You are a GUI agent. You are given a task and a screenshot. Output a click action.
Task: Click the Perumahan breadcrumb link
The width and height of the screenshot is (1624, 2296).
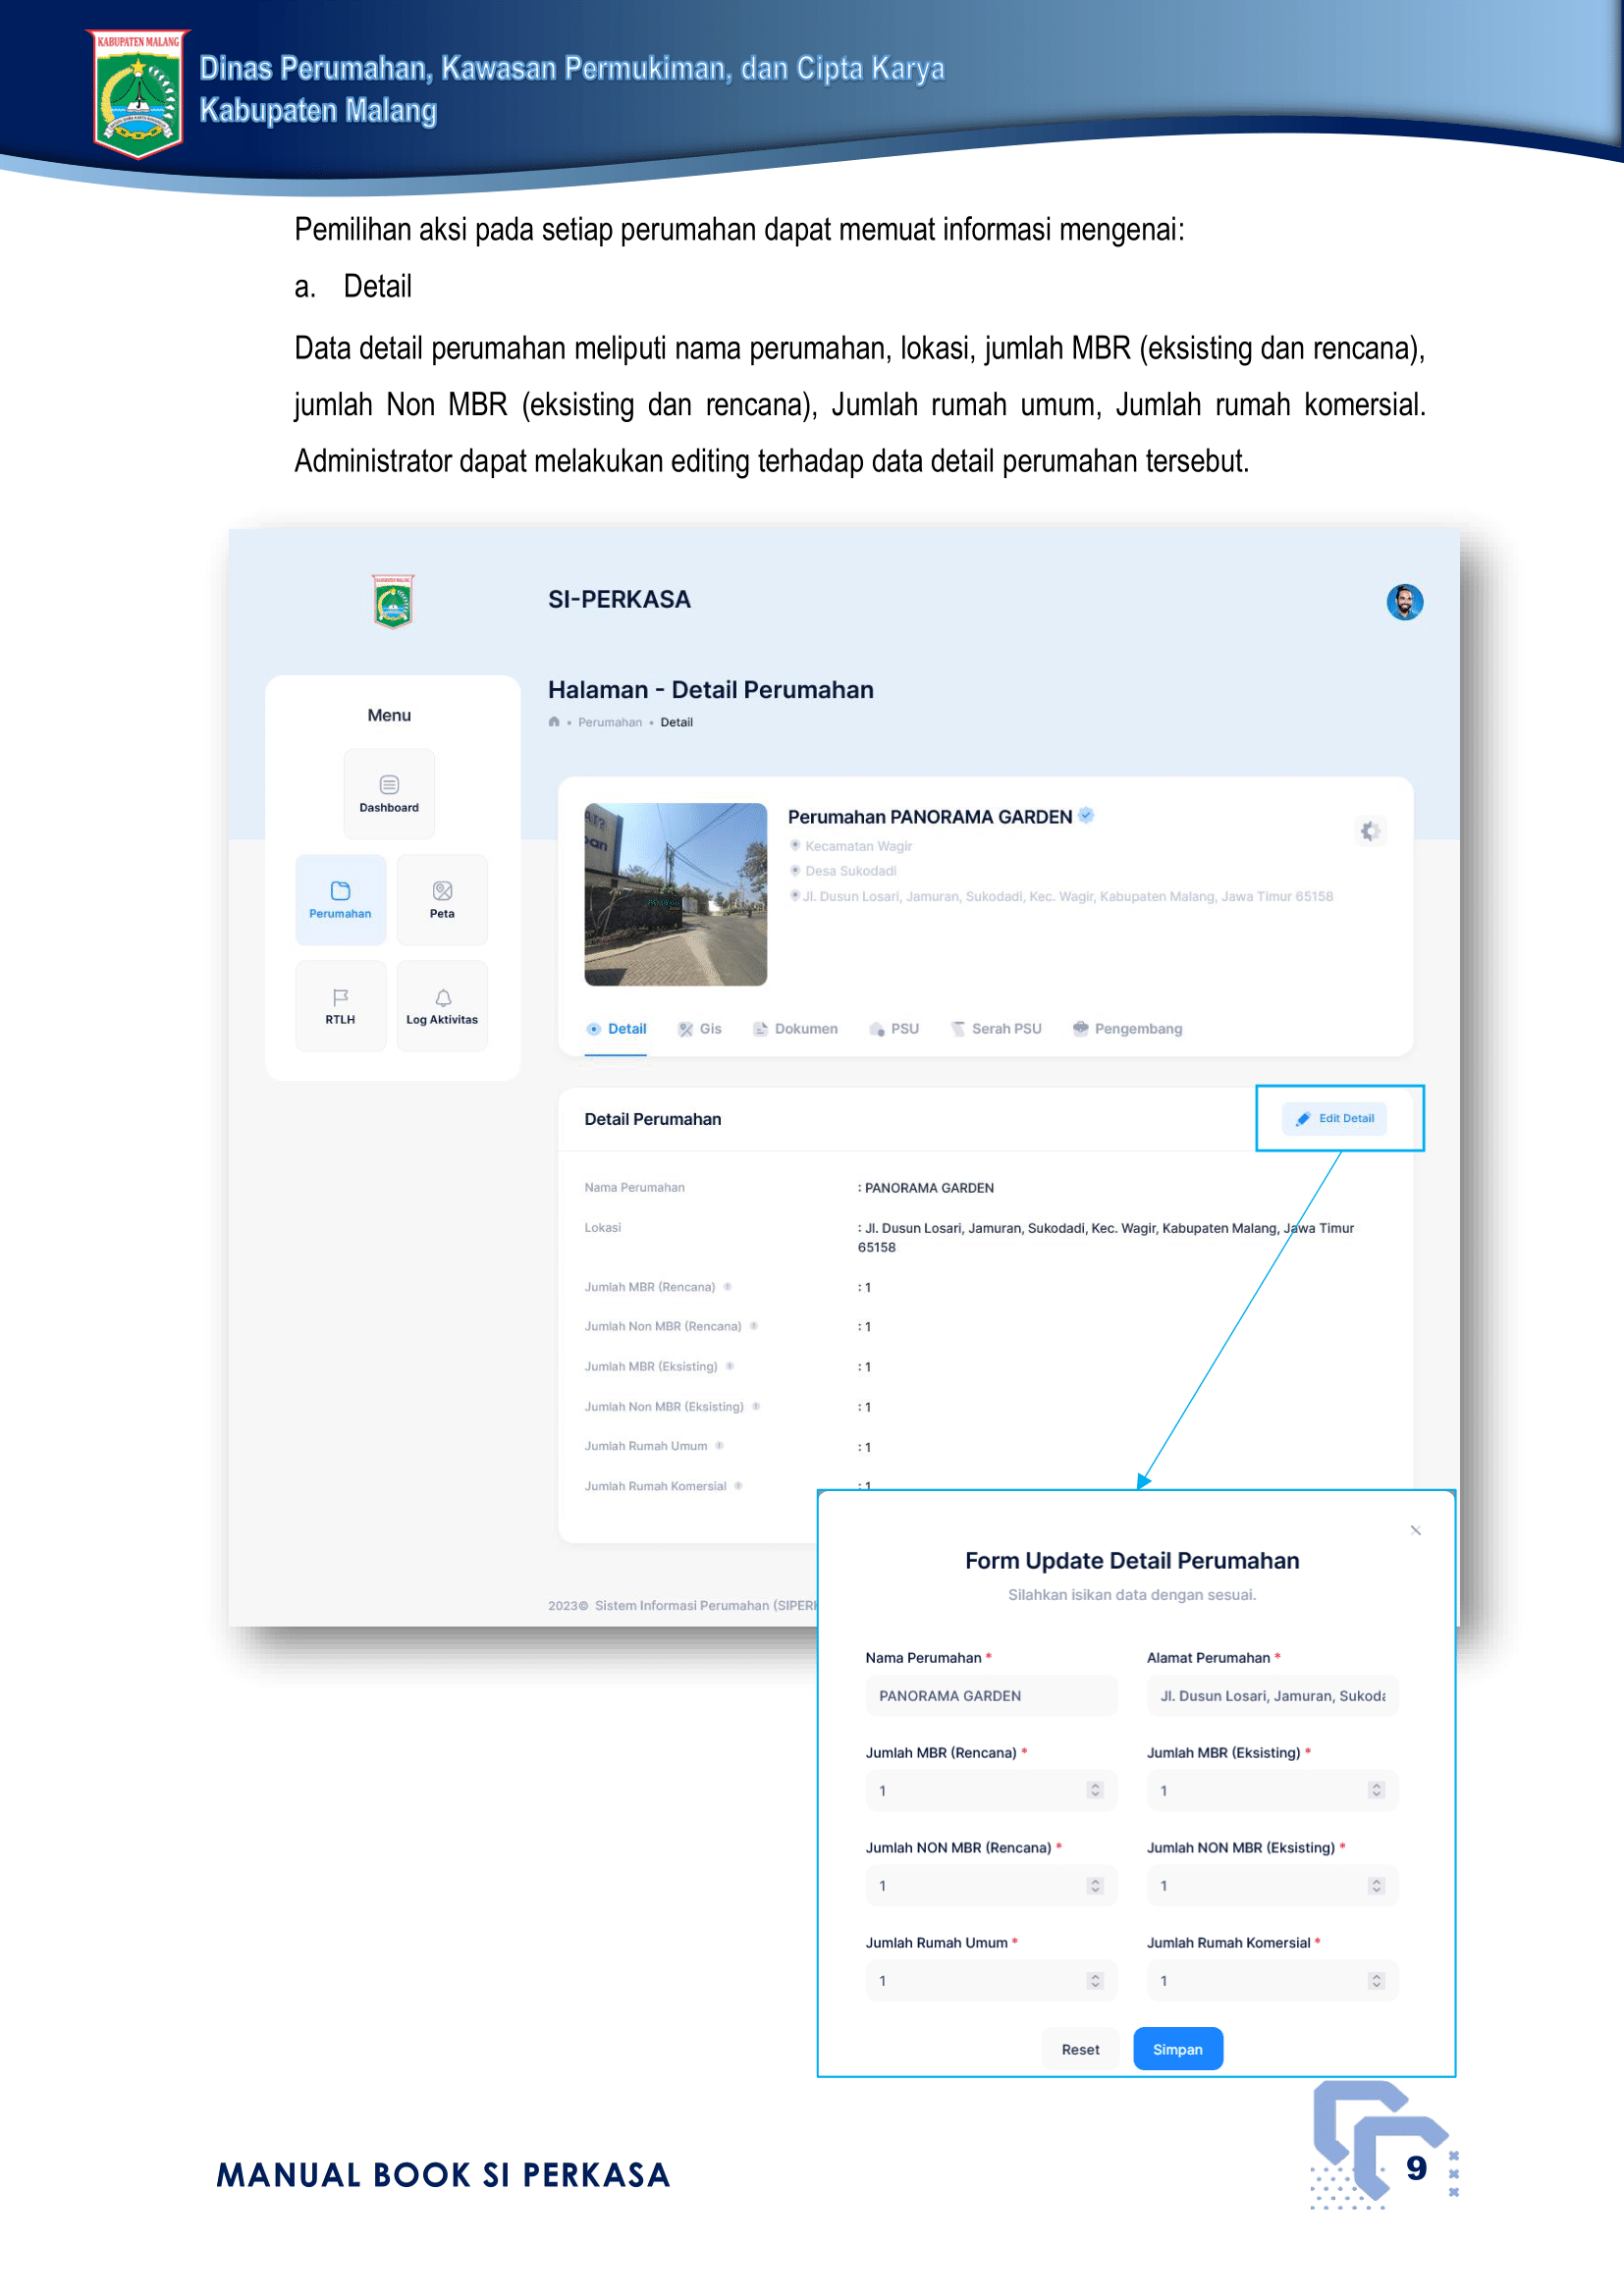click(x=610, y=722)
